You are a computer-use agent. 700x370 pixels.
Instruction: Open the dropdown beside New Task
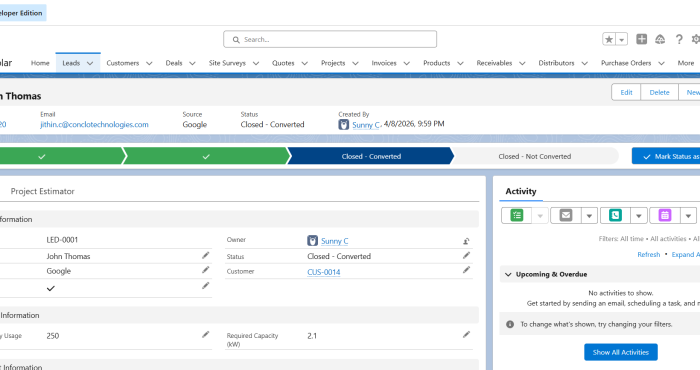pyautogui.click(x=540, y=216)
